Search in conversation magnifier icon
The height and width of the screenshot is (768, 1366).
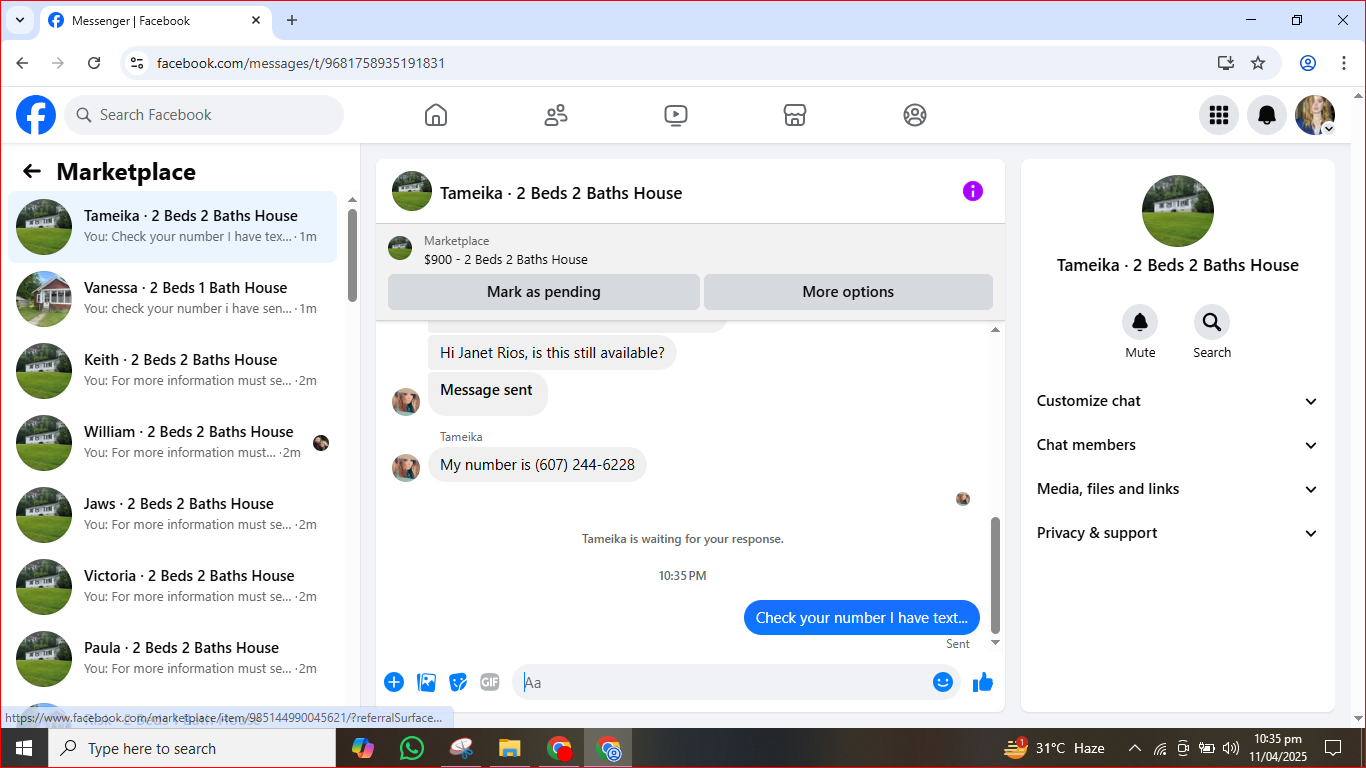pos(1212,322)
